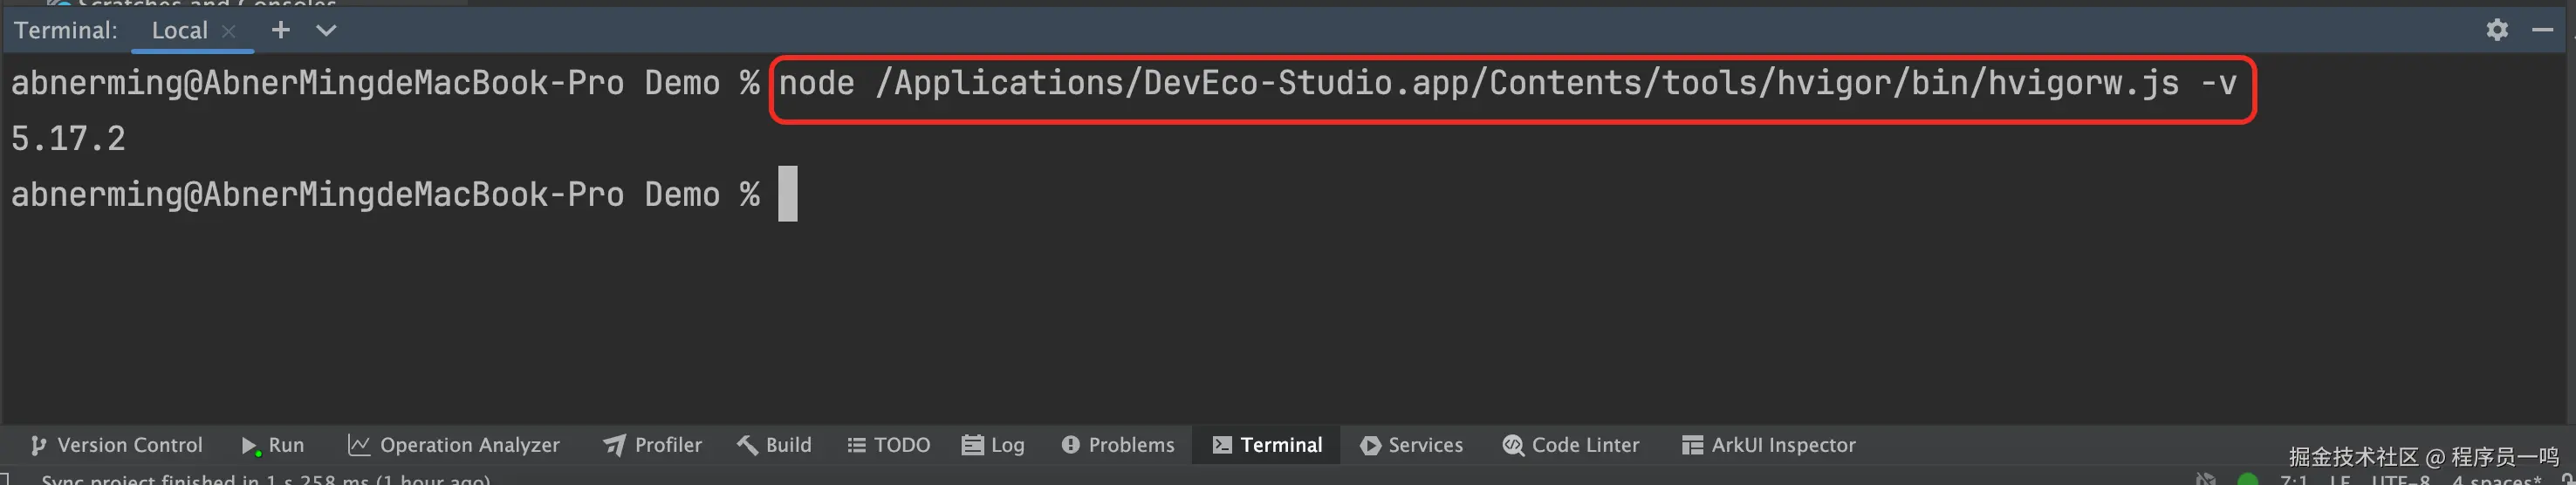The height and width of the screenshot is (485, 2576).
Task: Add a new terminal session
Action: click(x=281, y=30)
